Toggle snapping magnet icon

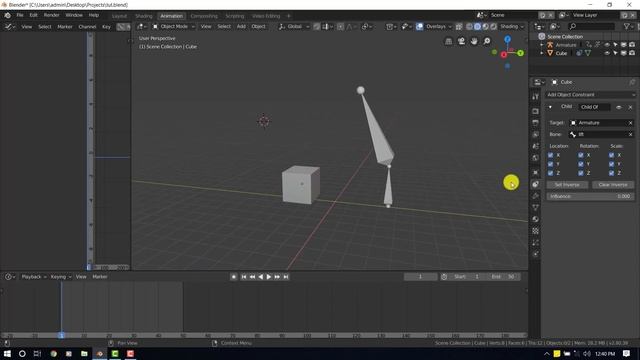(x=317, y=27)
